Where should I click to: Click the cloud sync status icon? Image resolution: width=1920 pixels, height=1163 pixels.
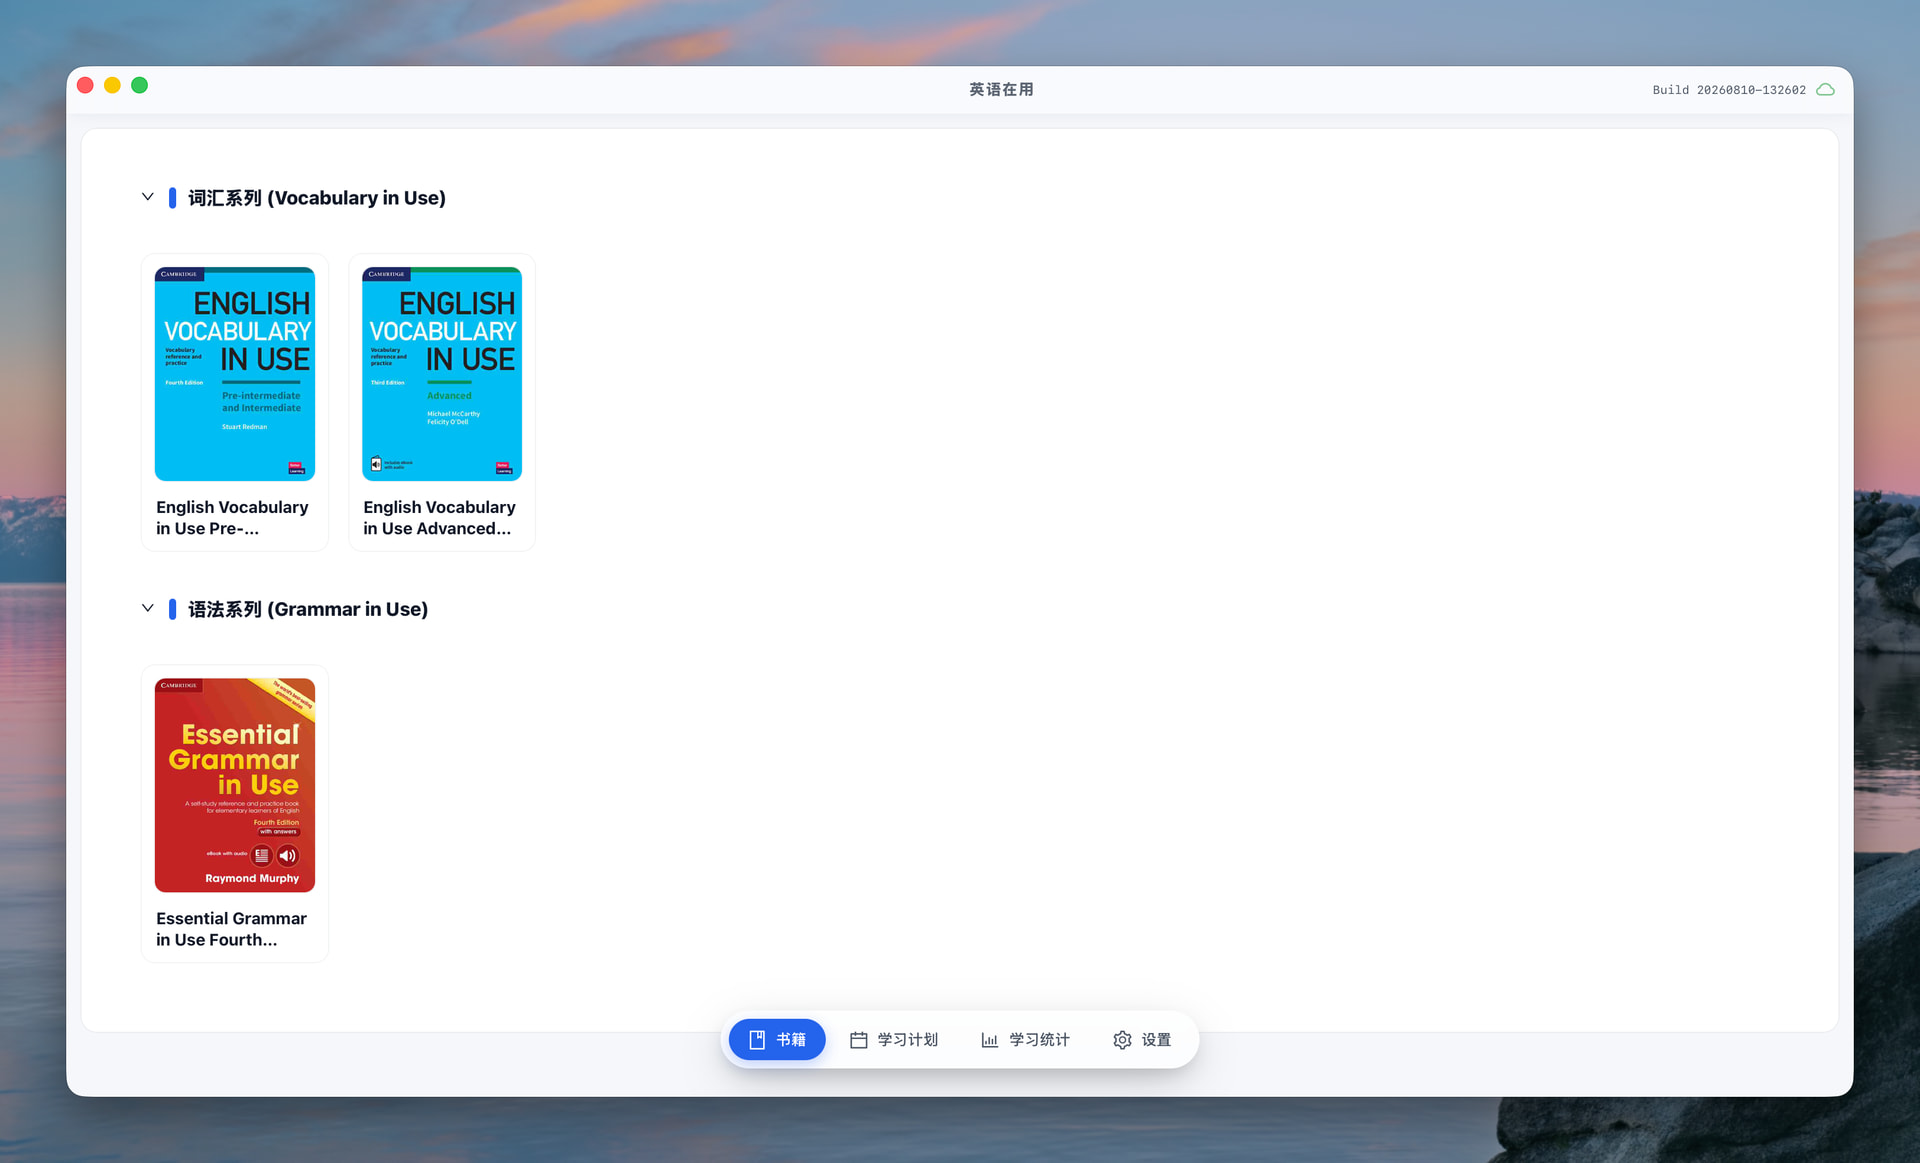click(1825, 90)
